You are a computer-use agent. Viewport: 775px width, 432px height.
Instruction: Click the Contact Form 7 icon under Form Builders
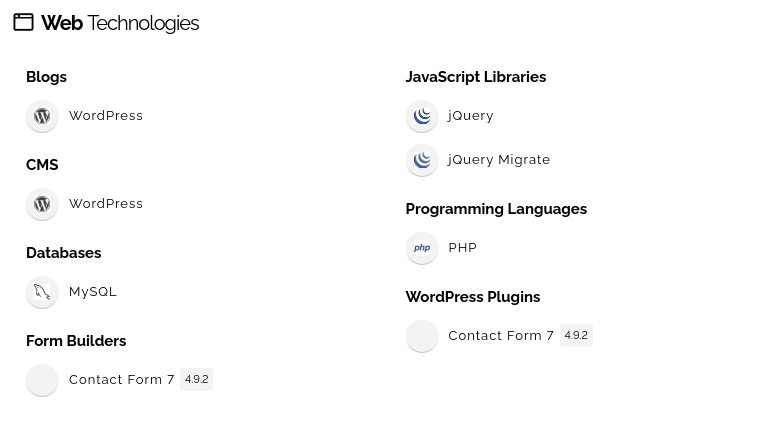click(42, 380)
